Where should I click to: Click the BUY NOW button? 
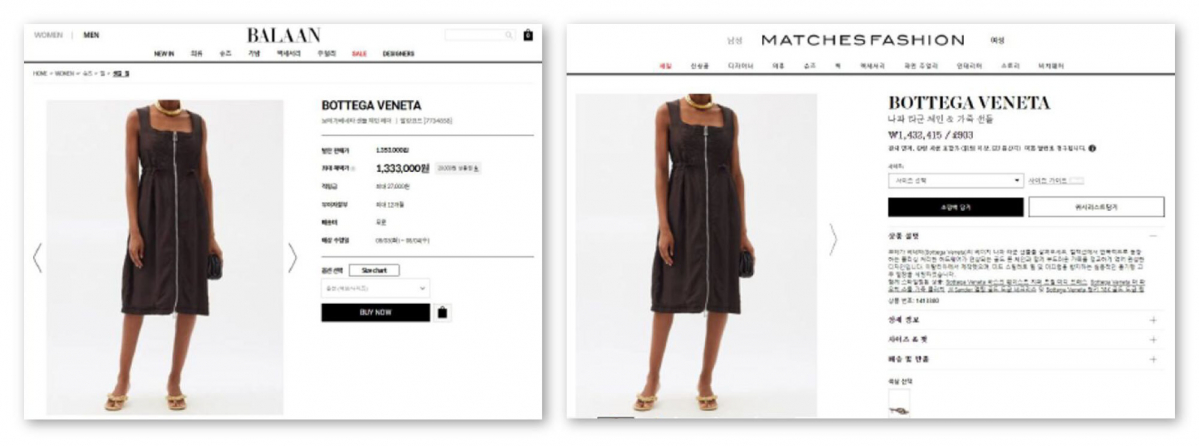(375, 312)
